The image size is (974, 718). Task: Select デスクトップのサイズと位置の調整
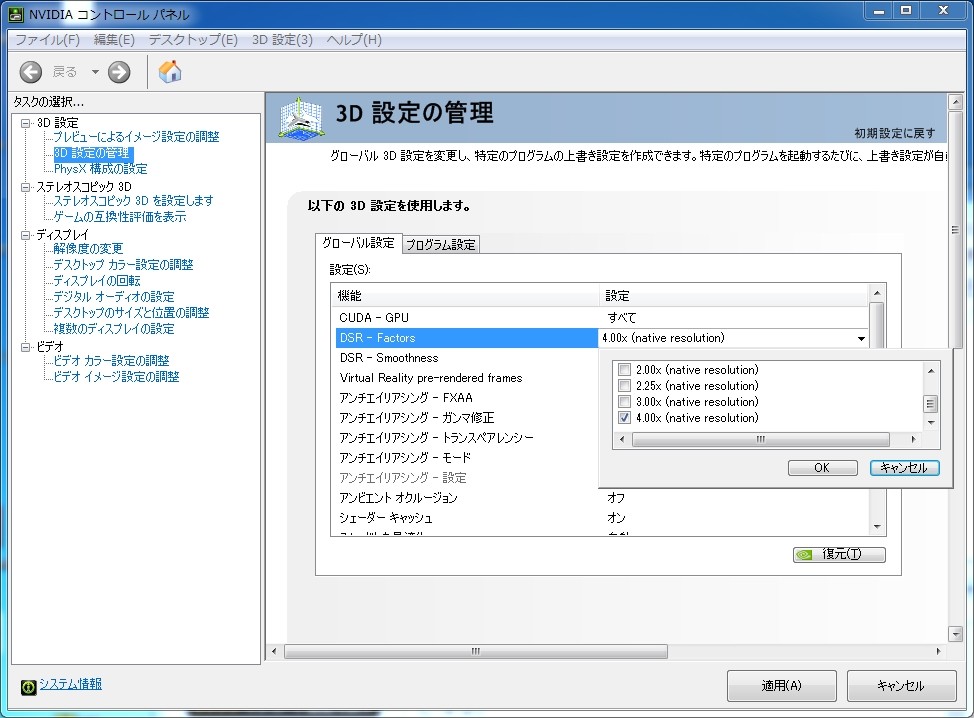point(131,312)
